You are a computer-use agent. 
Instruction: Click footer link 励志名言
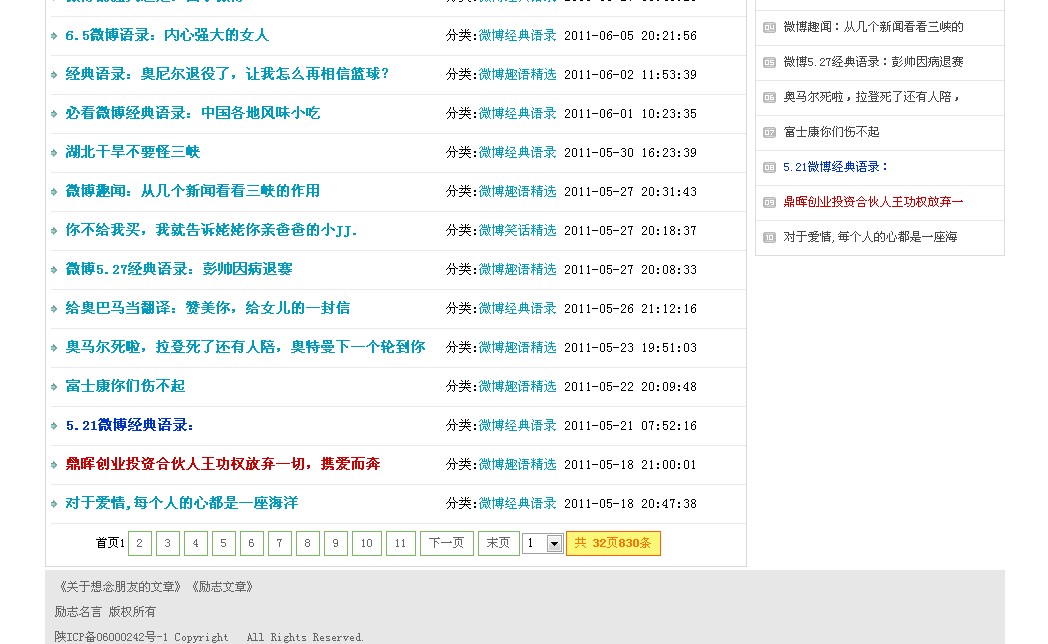pyautogui.click(x=78, y=611)
